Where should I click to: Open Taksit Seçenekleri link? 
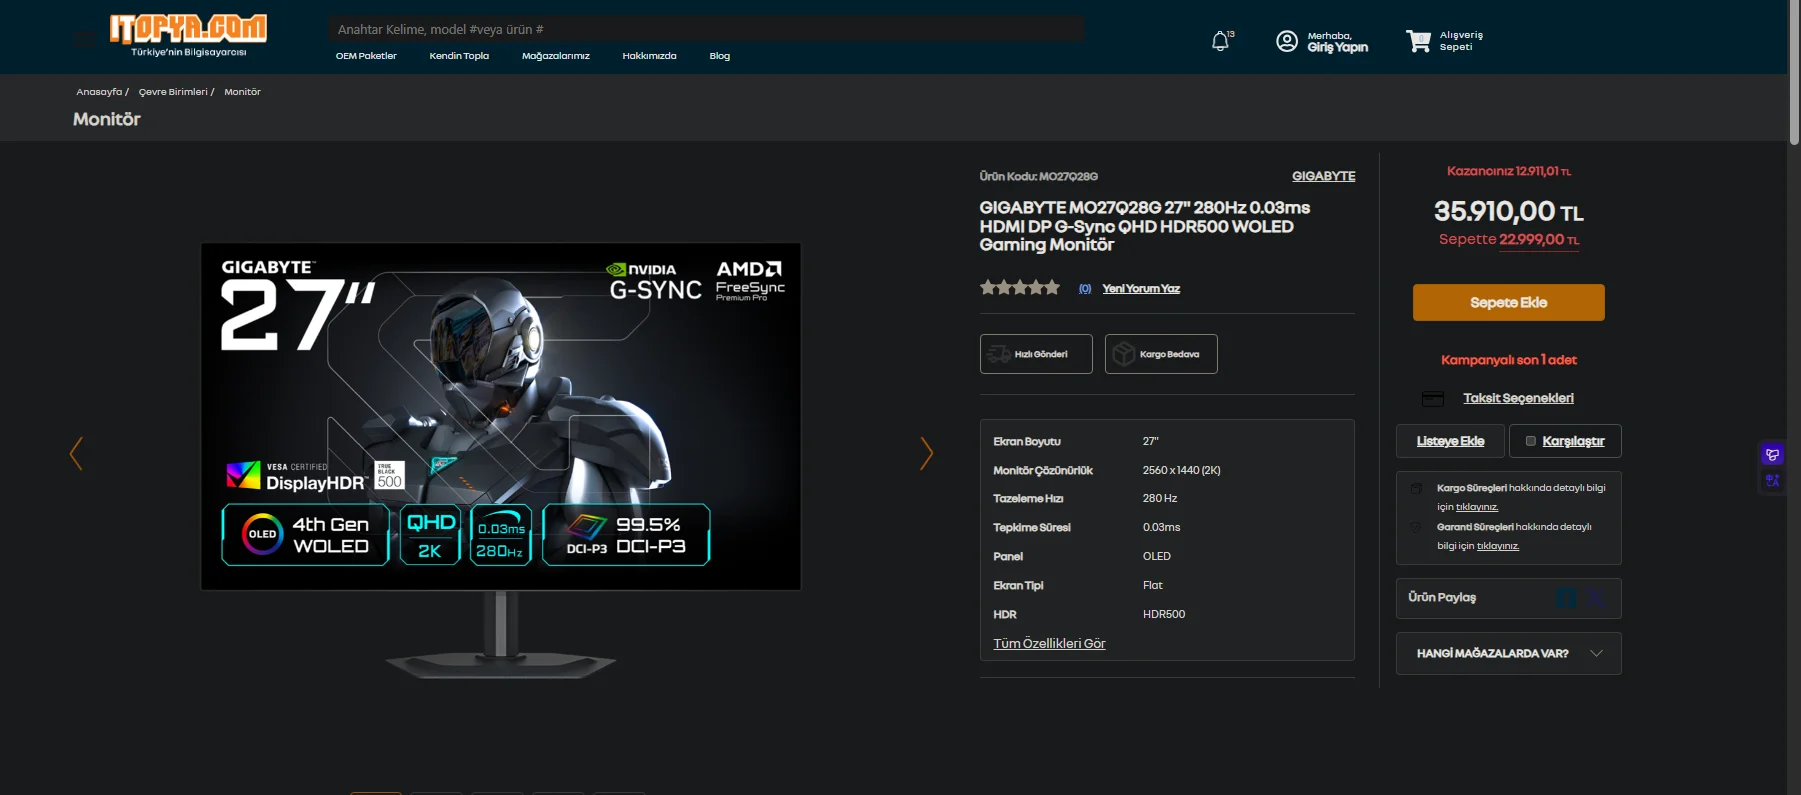tap(1518, 398)
